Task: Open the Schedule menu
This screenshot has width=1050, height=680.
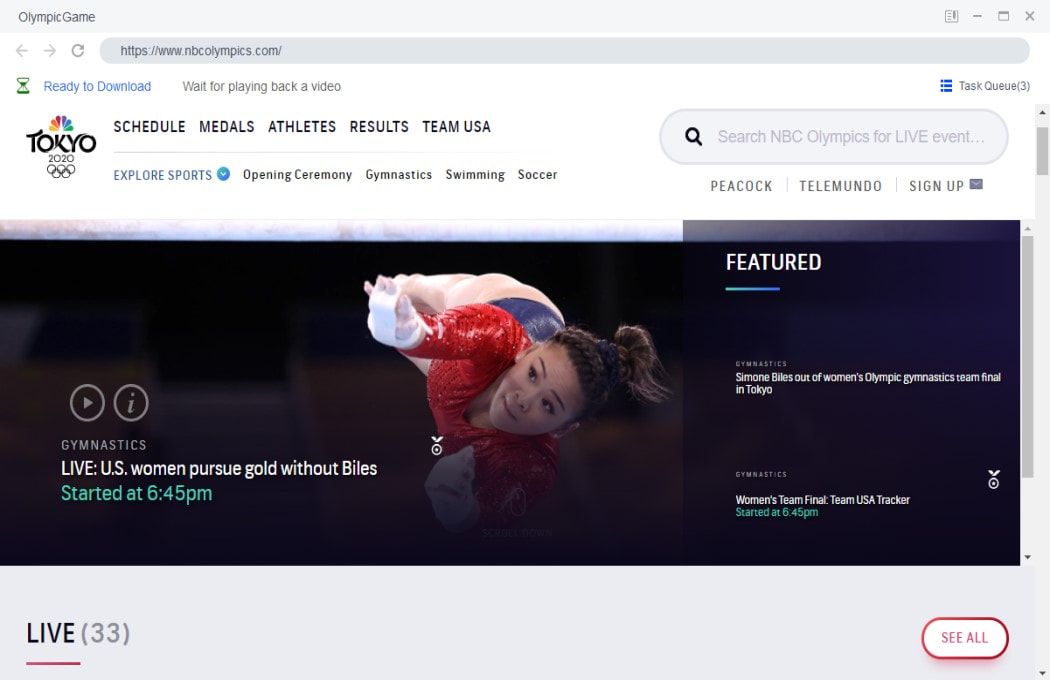Action: (x=149, y=127)
